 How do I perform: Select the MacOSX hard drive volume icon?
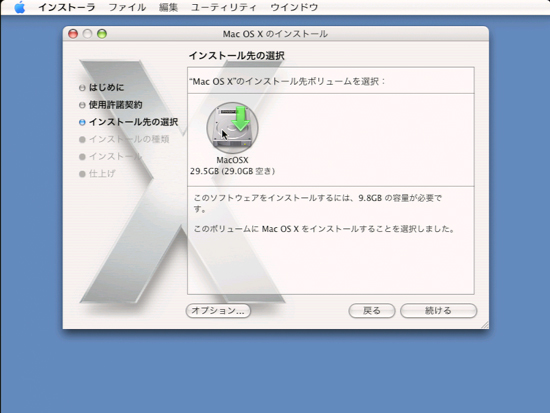coord(232,128)
